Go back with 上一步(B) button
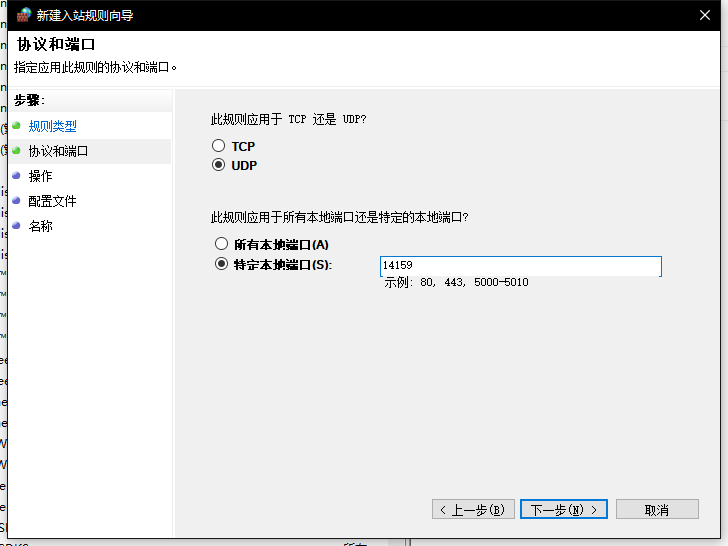This screenshot has height=546, width=728. pos(473,509)
